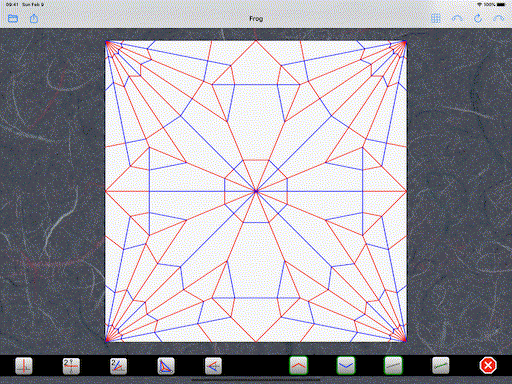Toggle the gray auxiliary line type
Screen dimensions: 512x384
coord(393,365)
